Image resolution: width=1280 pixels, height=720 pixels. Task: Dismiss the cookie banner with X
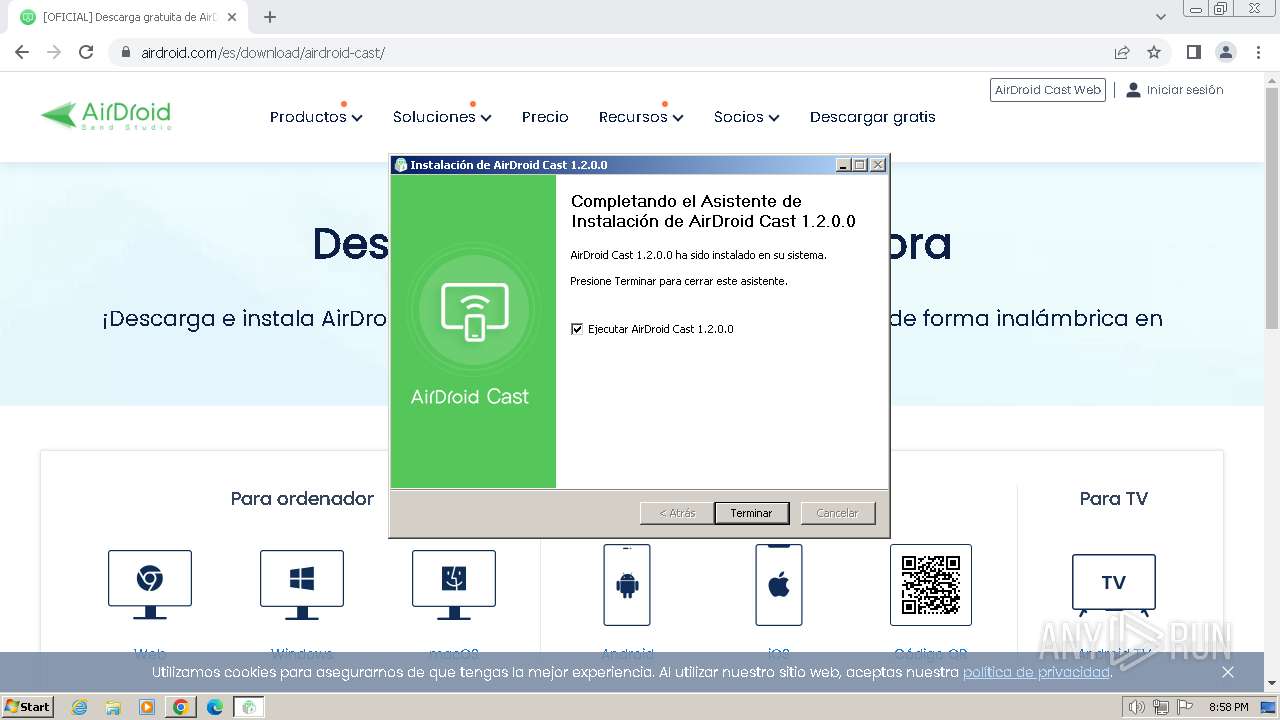tap(1228, 672)
